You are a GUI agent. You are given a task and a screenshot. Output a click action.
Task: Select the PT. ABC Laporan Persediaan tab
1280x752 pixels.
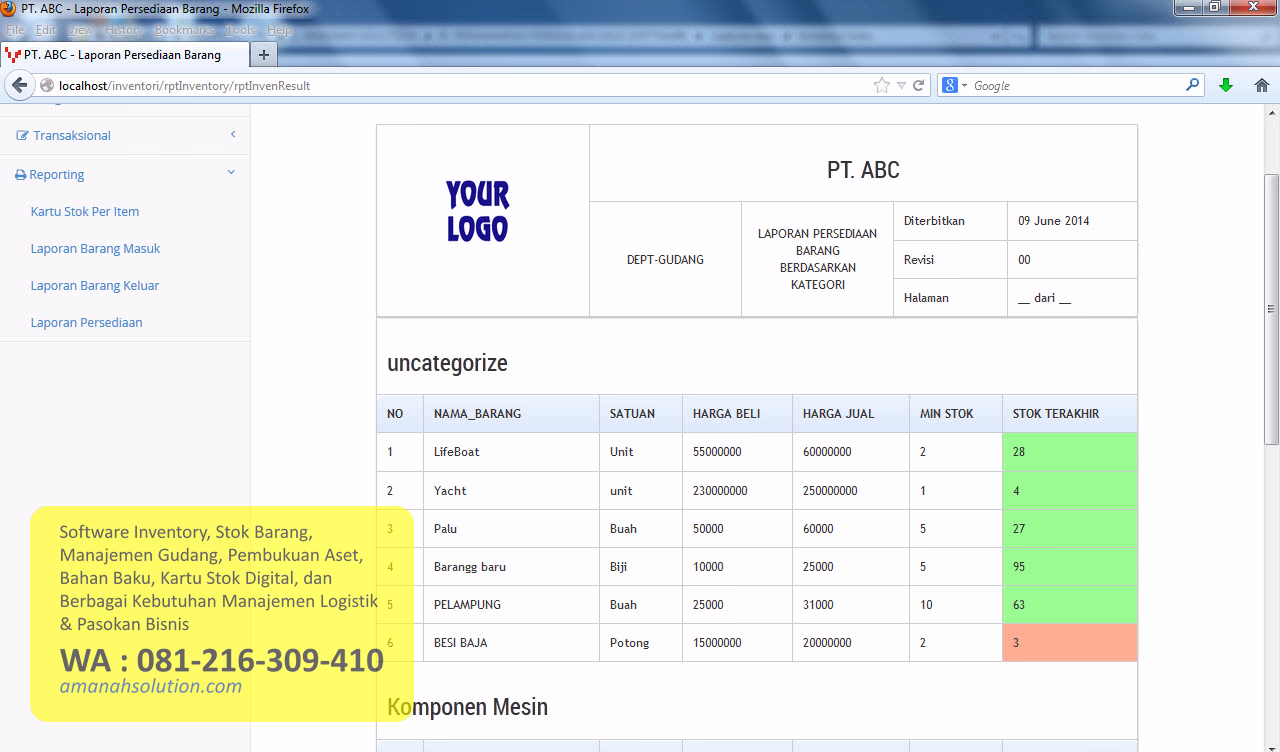pos(124,55)
